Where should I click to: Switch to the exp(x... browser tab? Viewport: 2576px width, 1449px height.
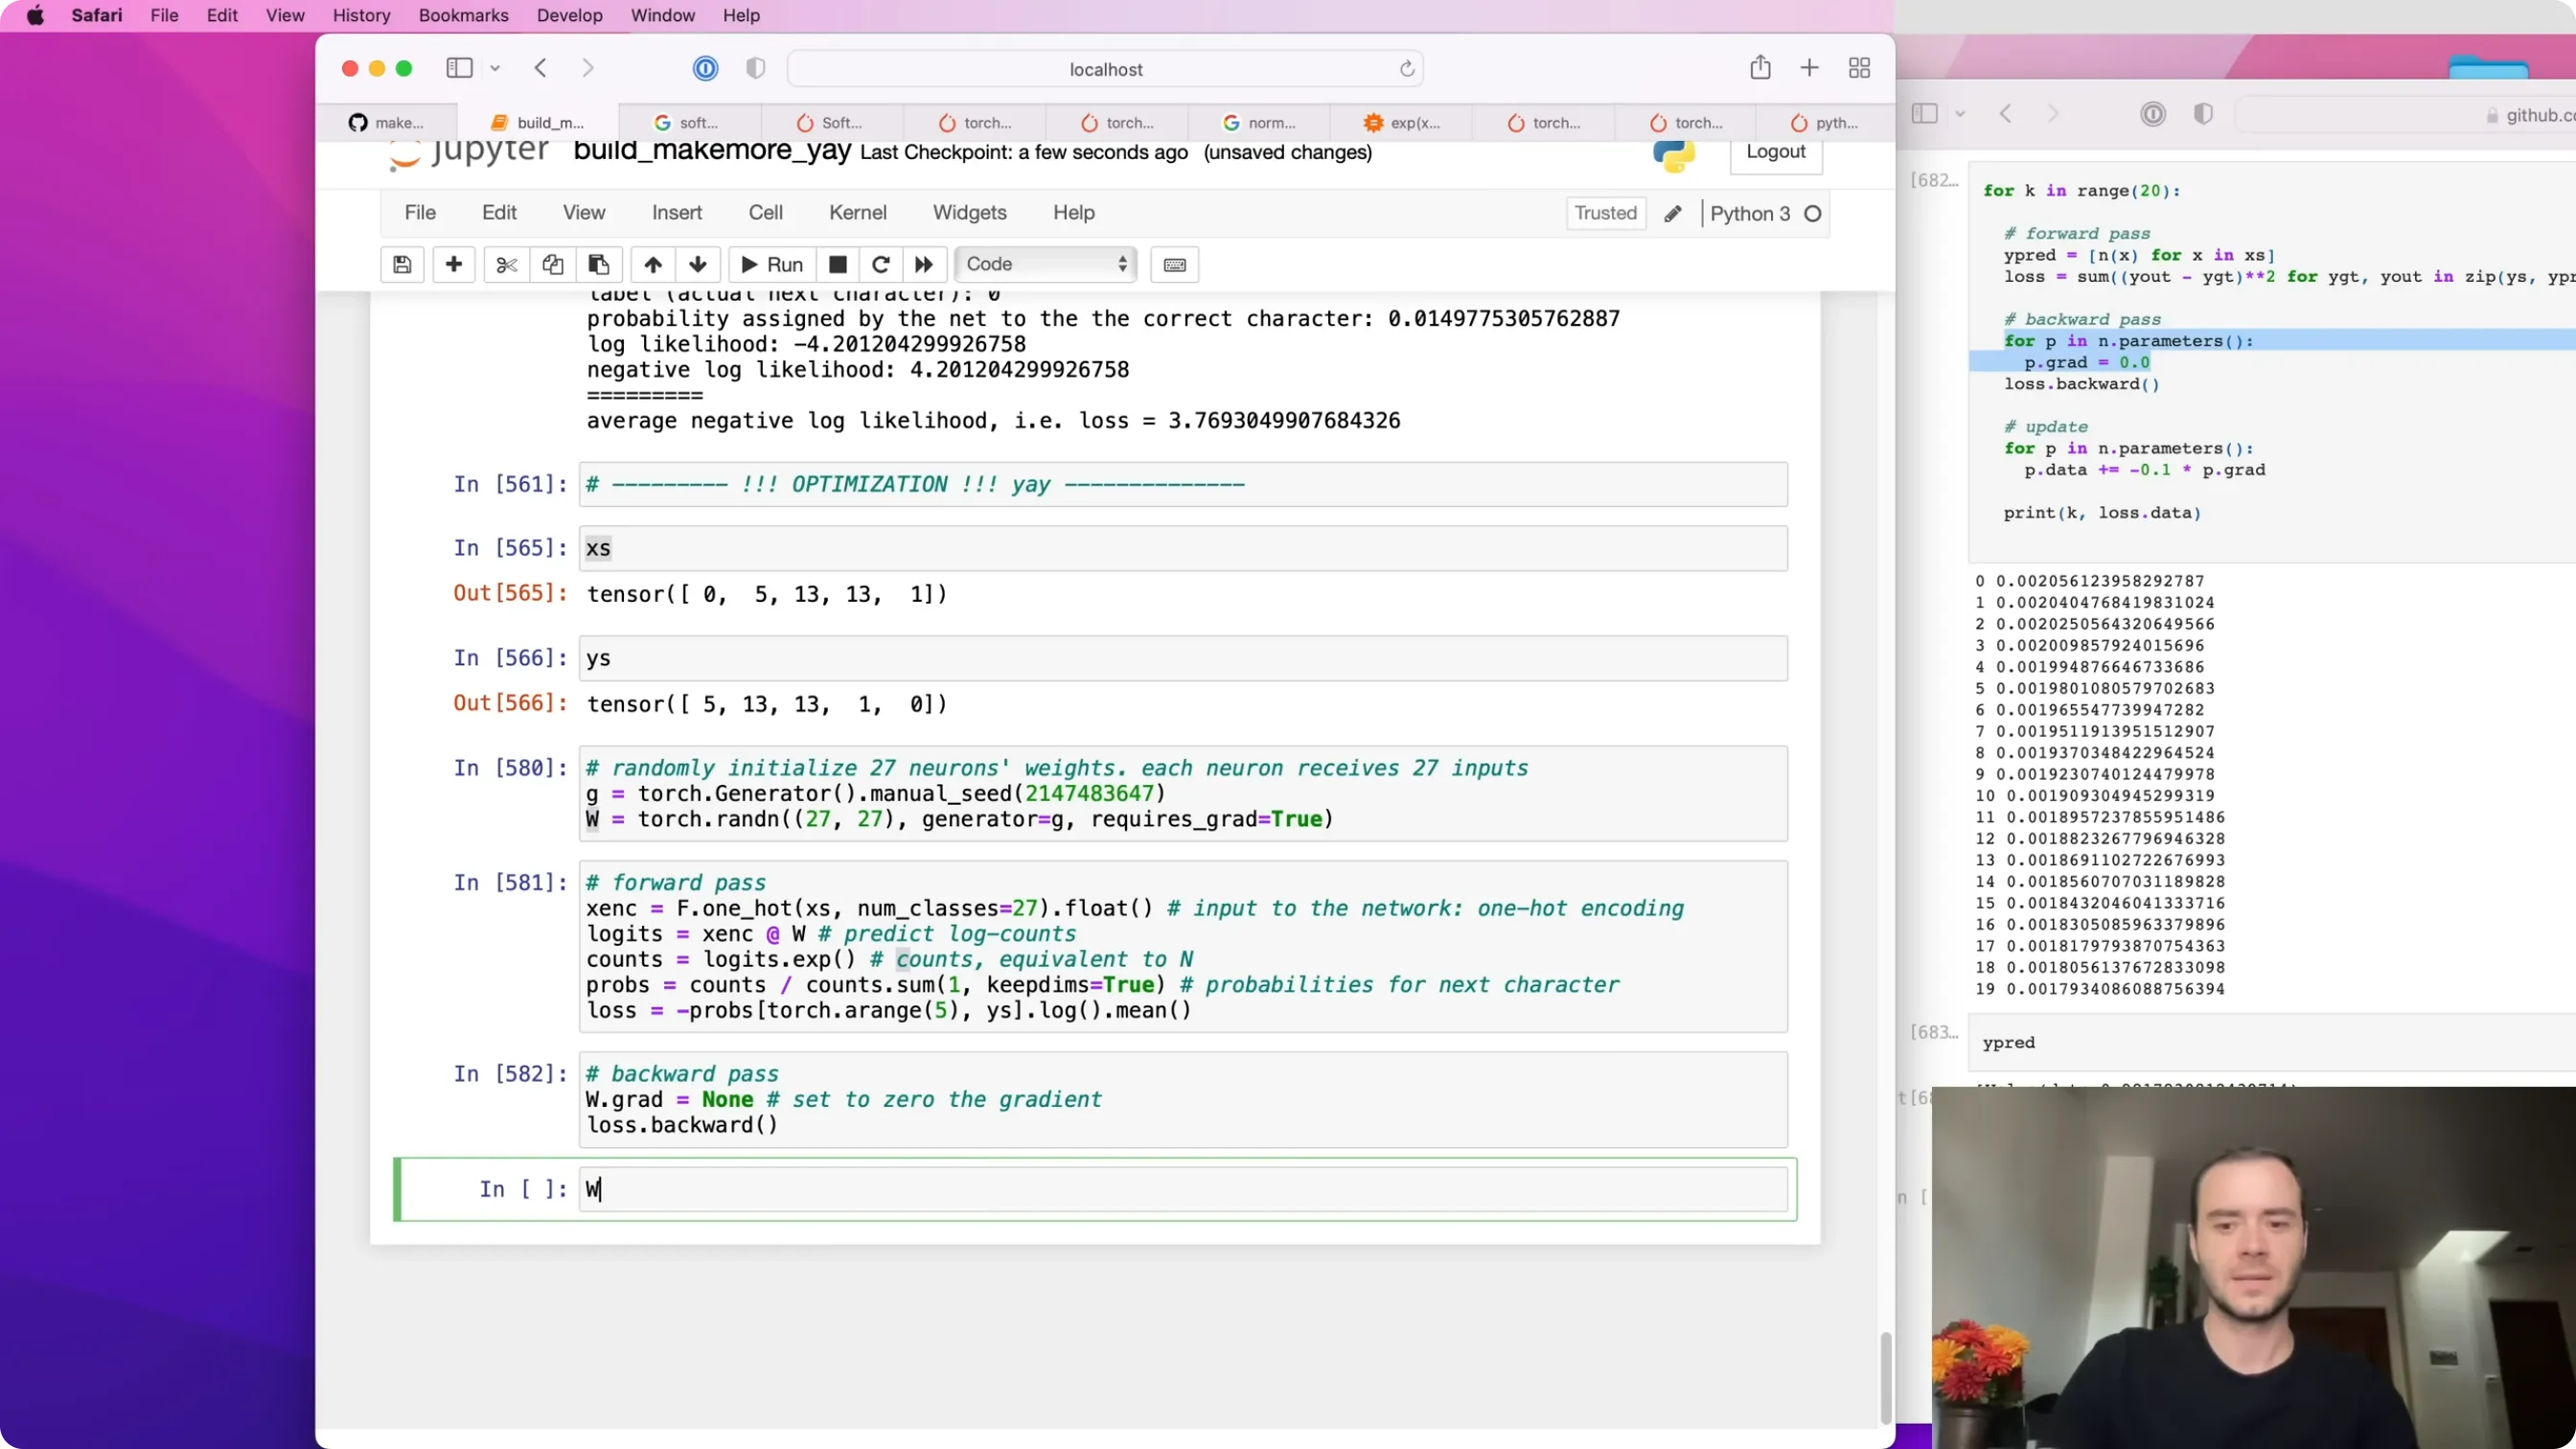[x=1401, y=123]
